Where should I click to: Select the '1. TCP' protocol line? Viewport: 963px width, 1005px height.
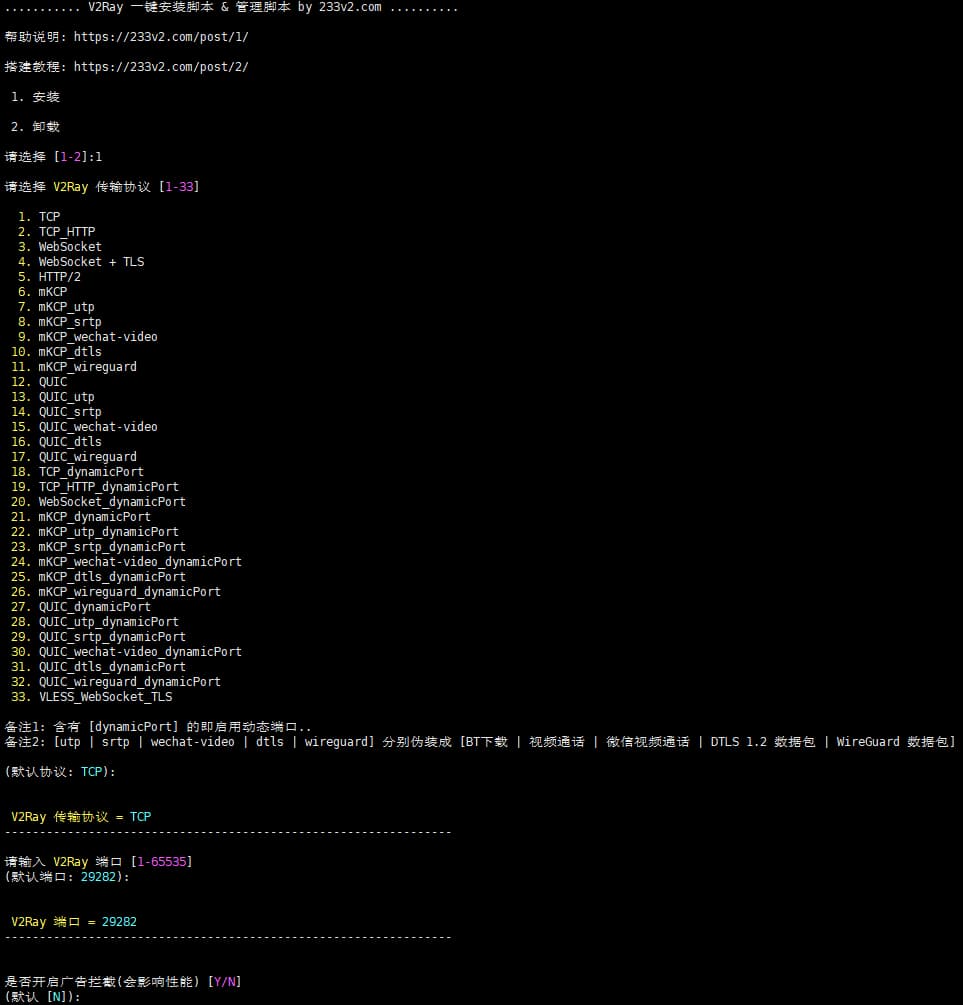click(x=39, y=217)
